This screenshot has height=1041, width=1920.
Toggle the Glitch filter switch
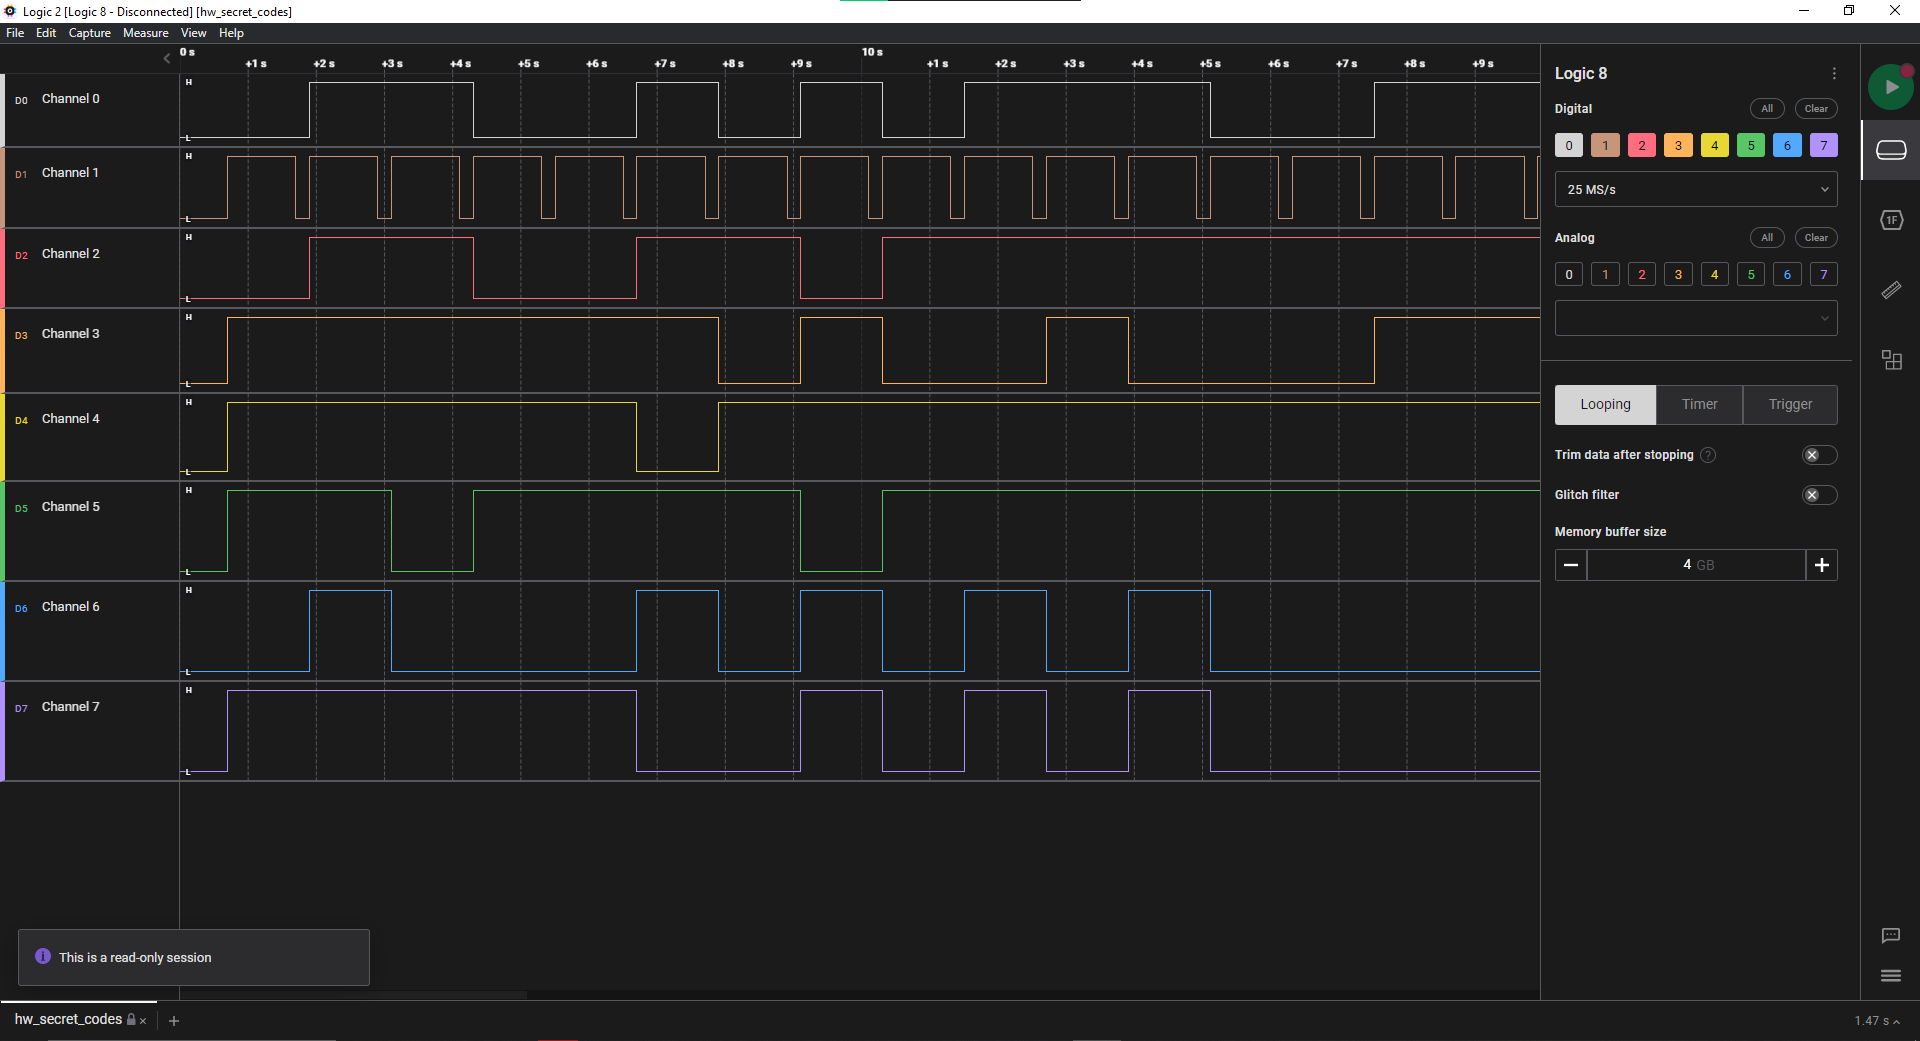(x=1819, y=495)
